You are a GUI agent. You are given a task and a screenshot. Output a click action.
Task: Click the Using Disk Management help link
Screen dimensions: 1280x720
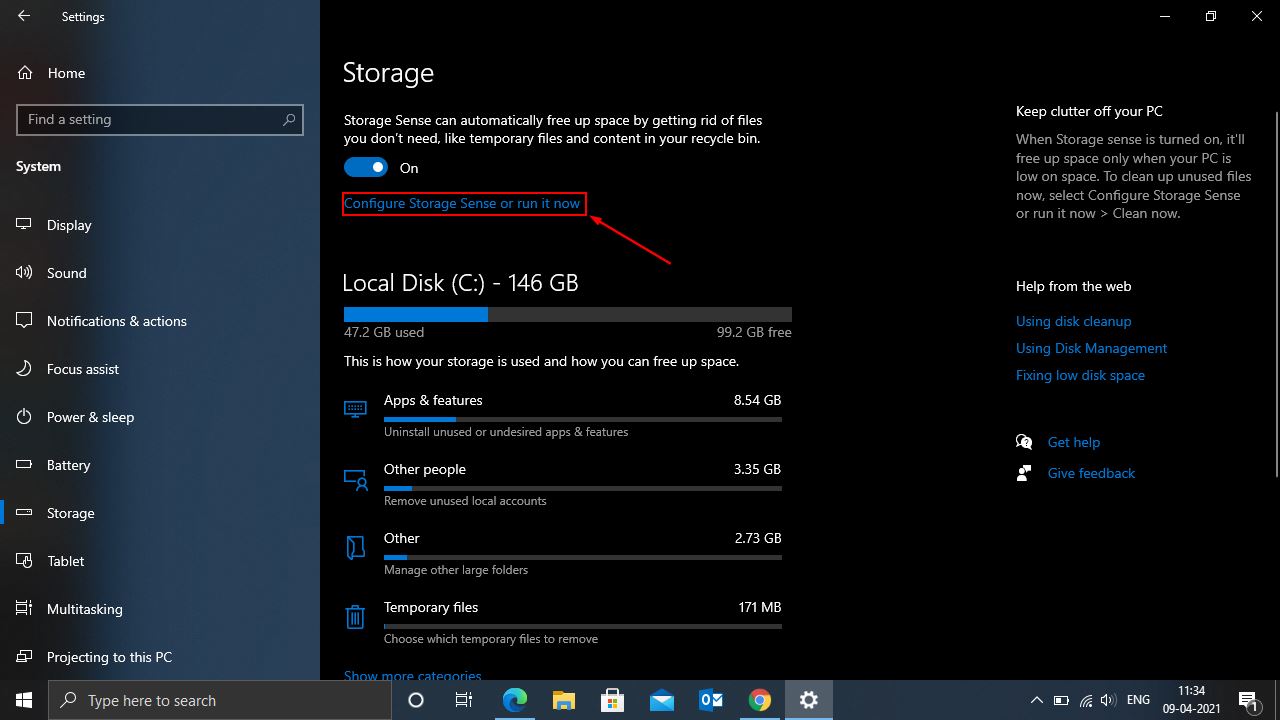pyautogui.click(x=1091, y=348)
